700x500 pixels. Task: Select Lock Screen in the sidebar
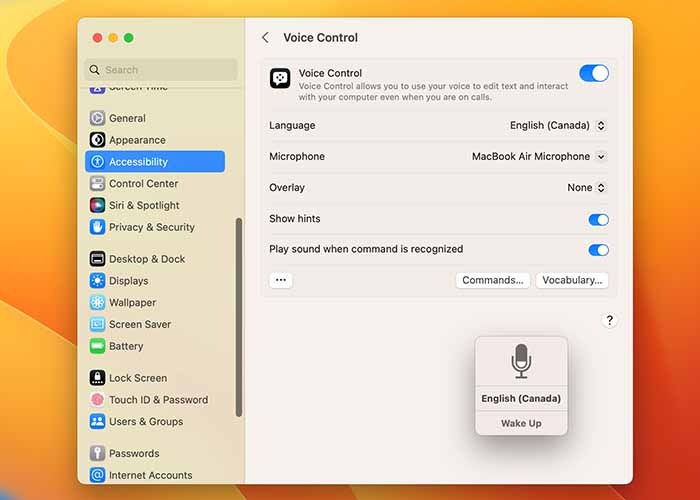(x=154, y=378)
